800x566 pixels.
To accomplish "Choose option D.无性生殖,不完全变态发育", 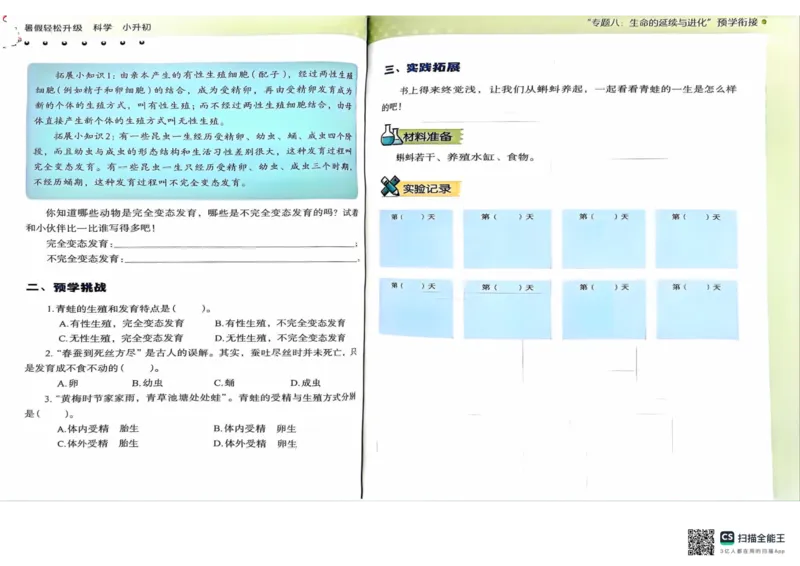I will (x=280, y=338).
